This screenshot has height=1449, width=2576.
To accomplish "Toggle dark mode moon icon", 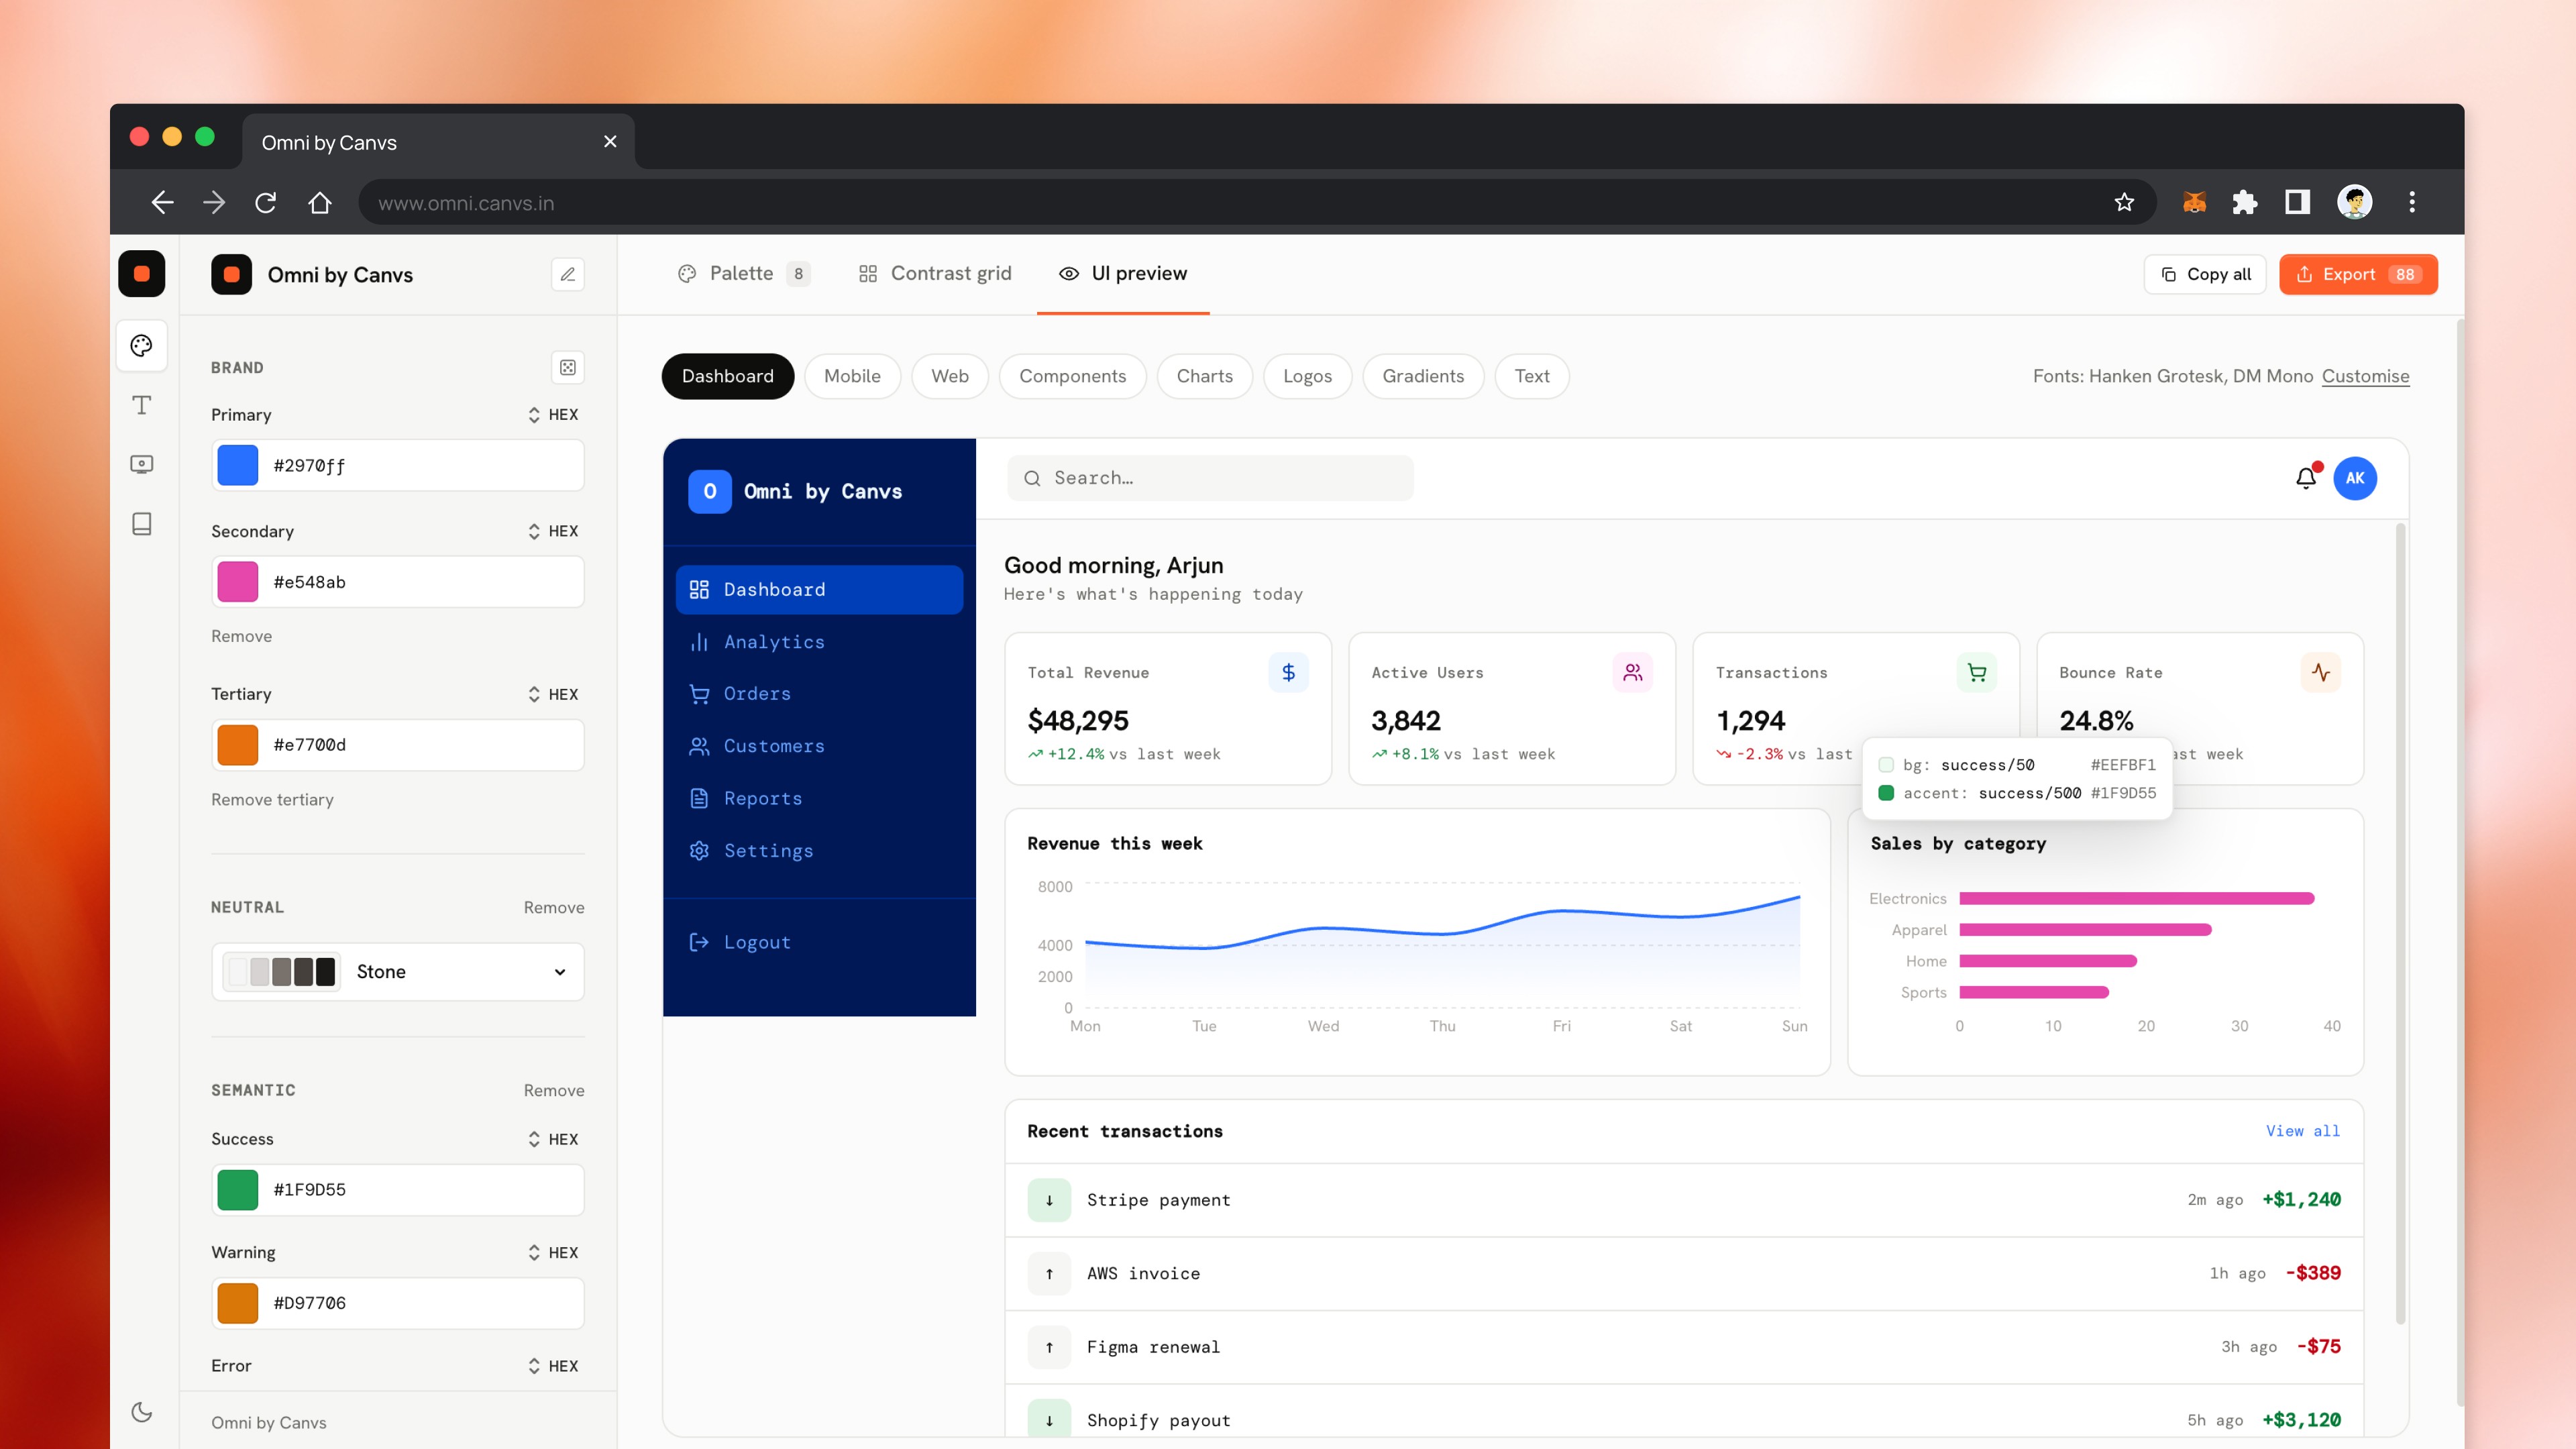I will coord(141,1412).
